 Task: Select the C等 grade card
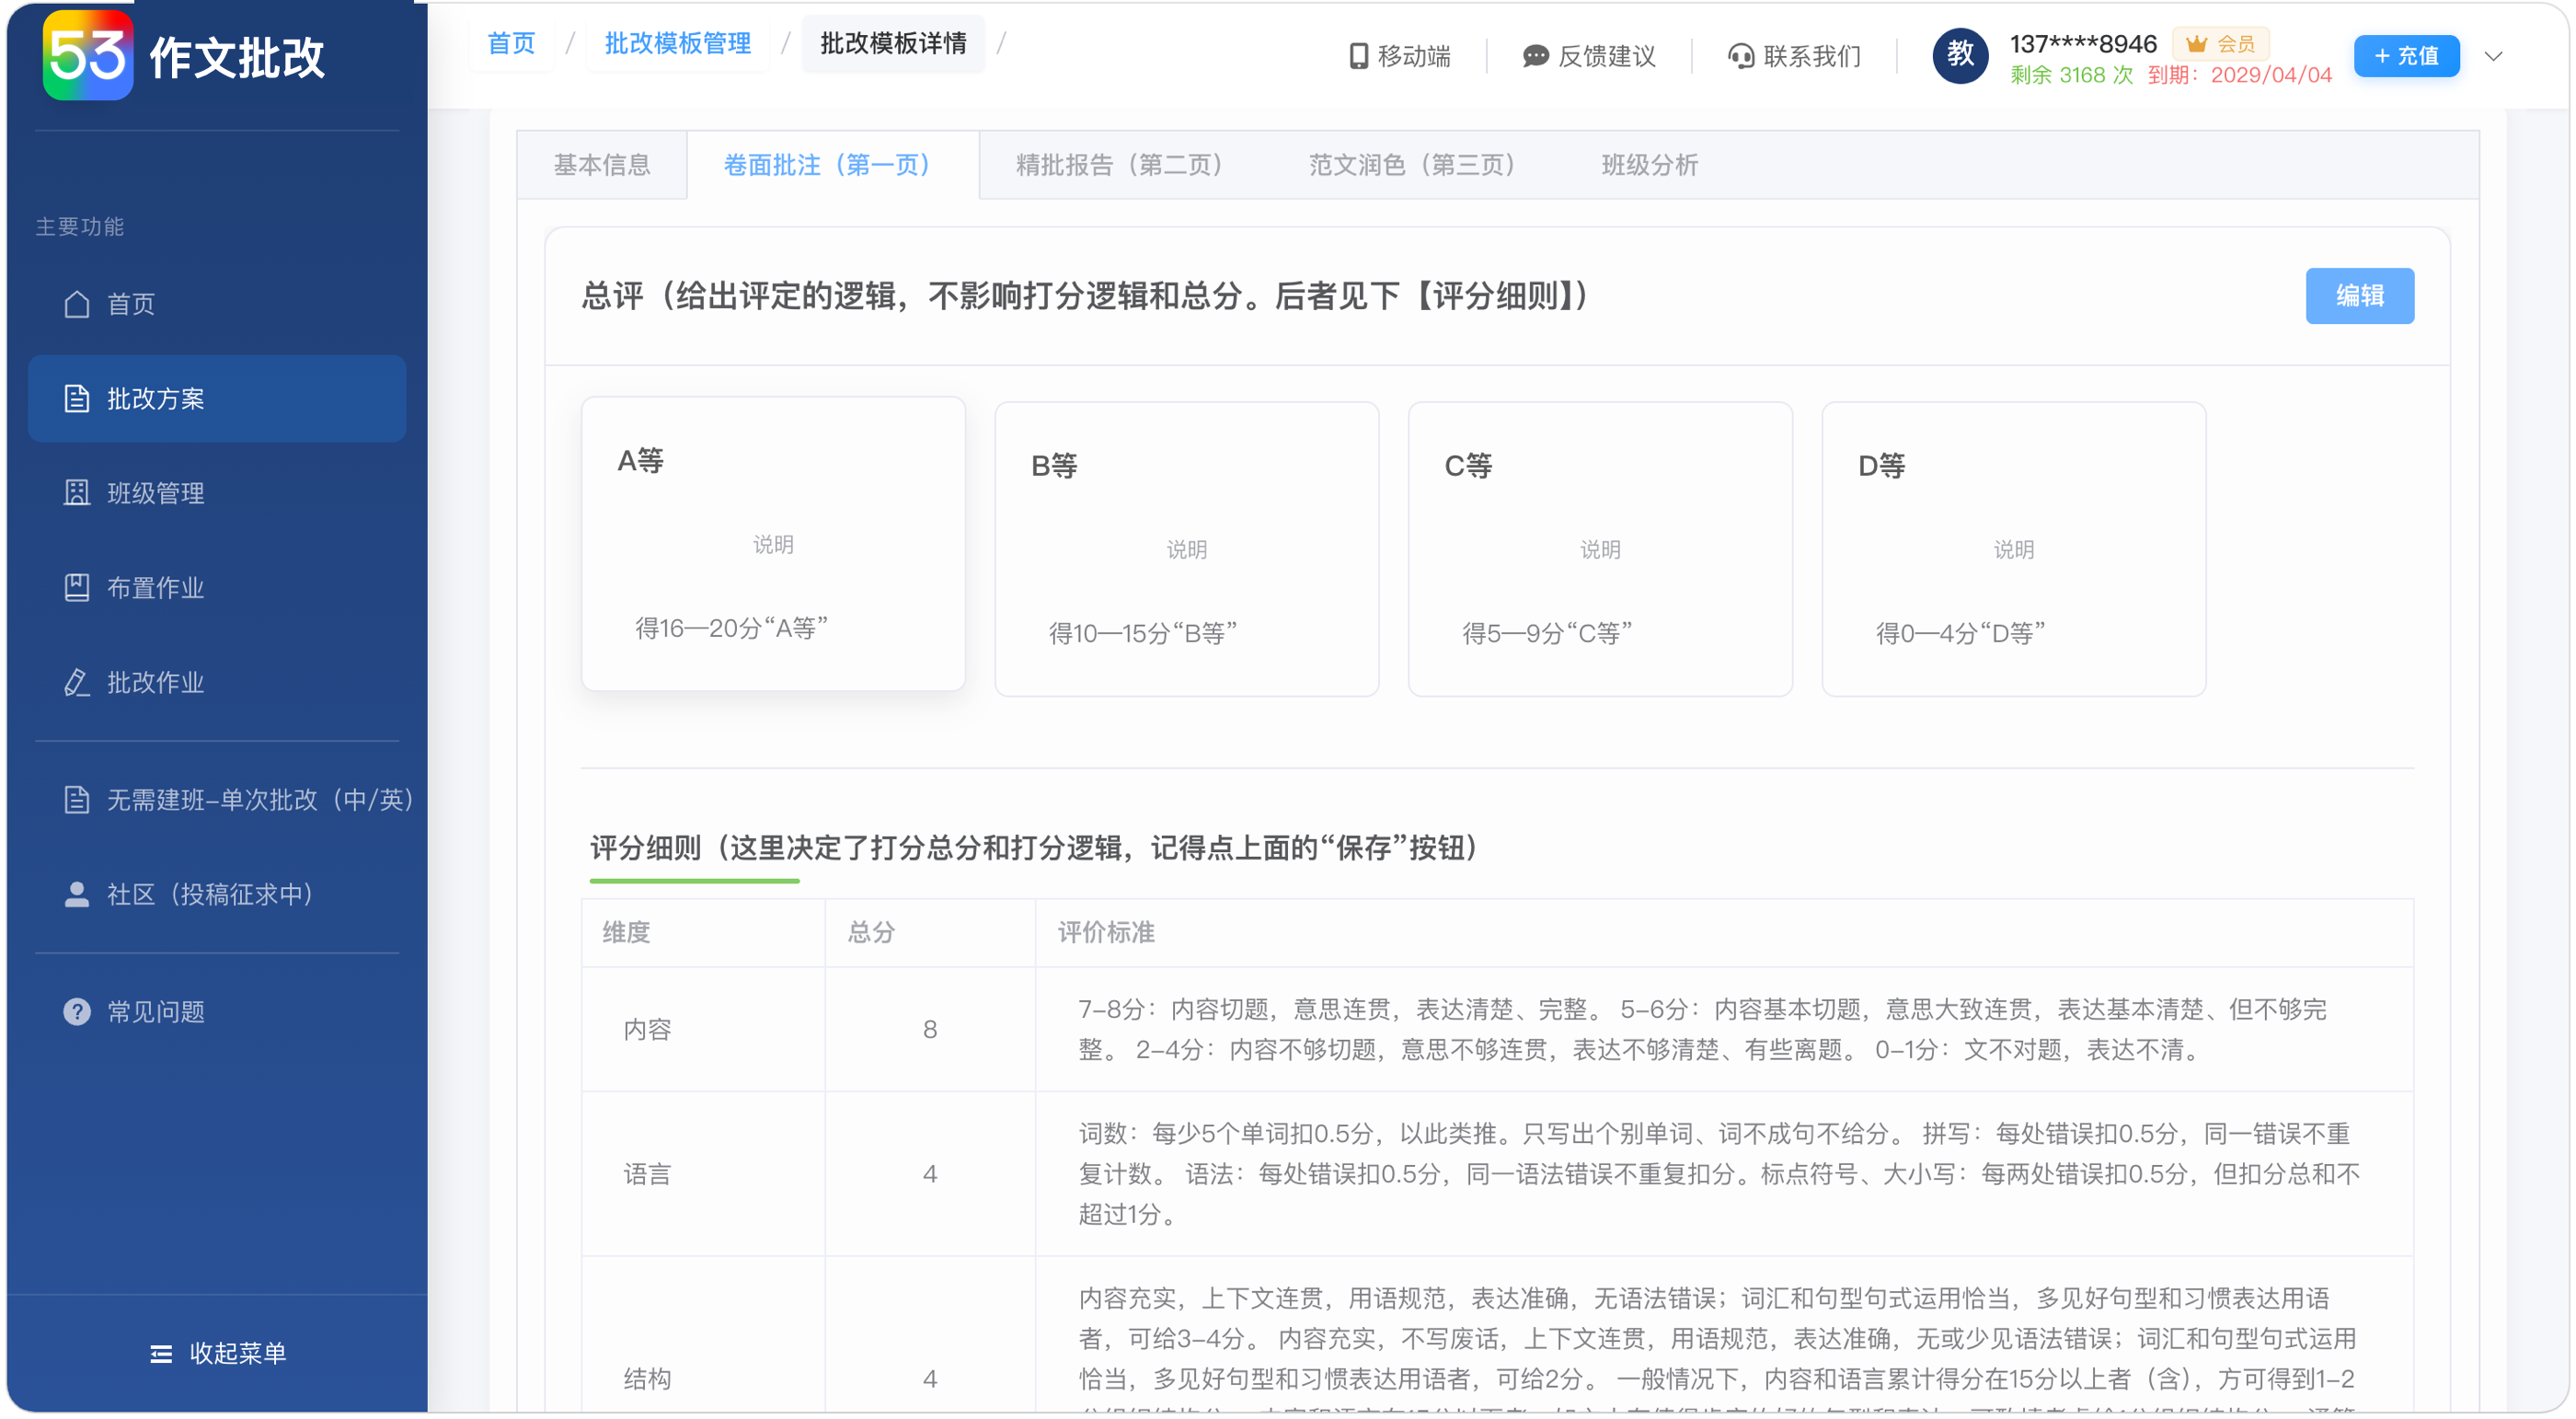(1599, 549)
